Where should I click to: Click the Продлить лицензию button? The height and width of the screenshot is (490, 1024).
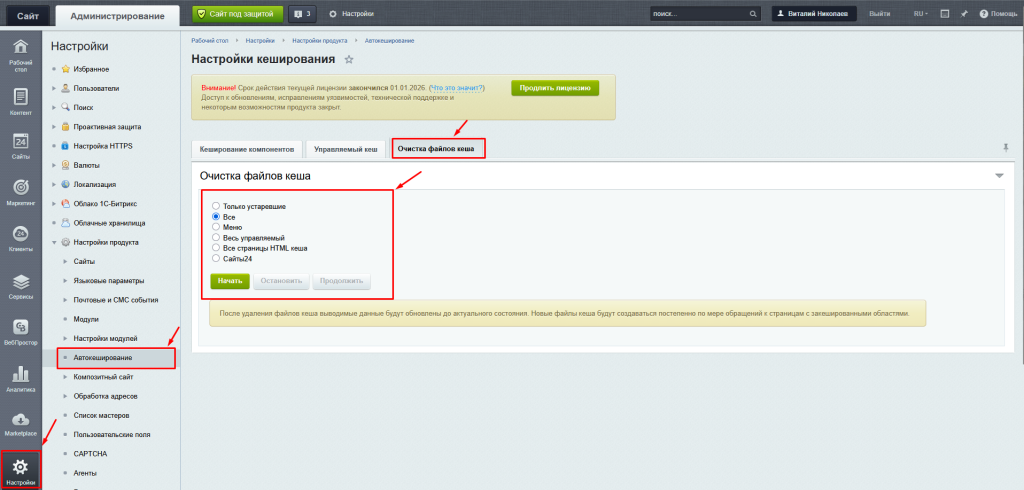(x=555, y=88)
